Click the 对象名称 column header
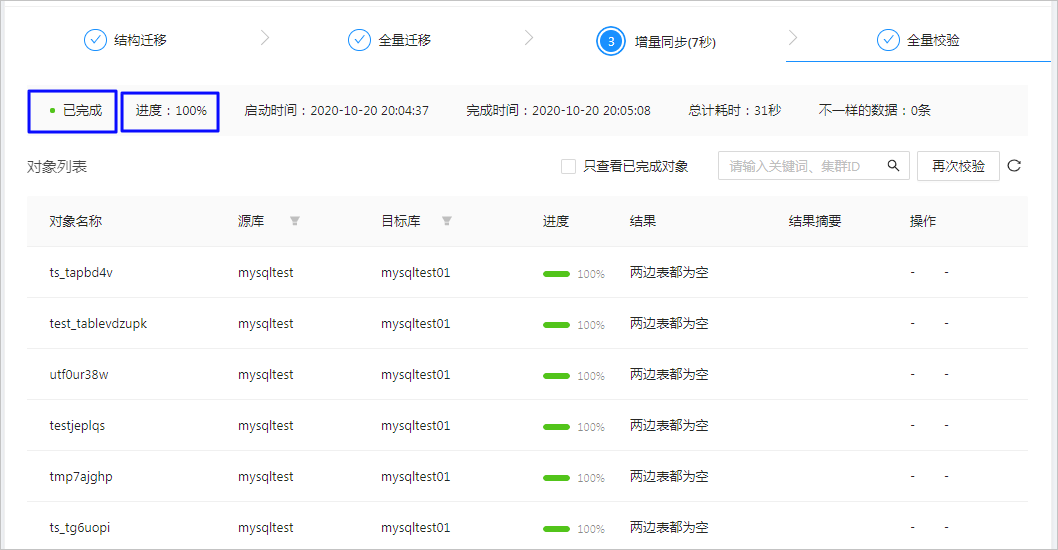Viewport: 1058px width, 550px height. point(76,221)
